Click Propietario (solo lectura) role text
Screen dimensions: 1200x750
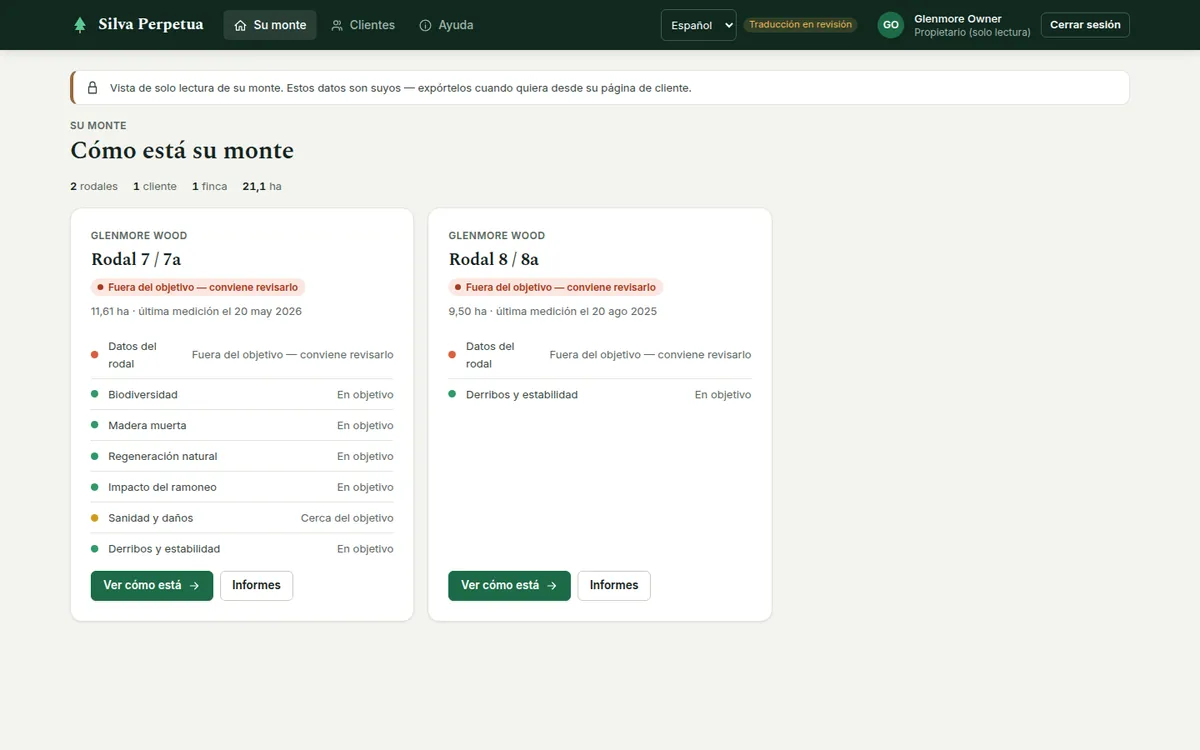pyautogui.click(x=972, y=33)
